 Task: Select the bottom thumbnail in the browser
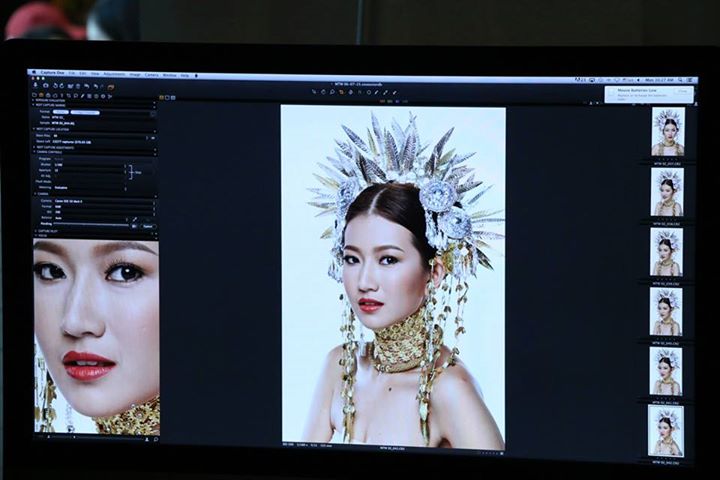tap(665, 430)
